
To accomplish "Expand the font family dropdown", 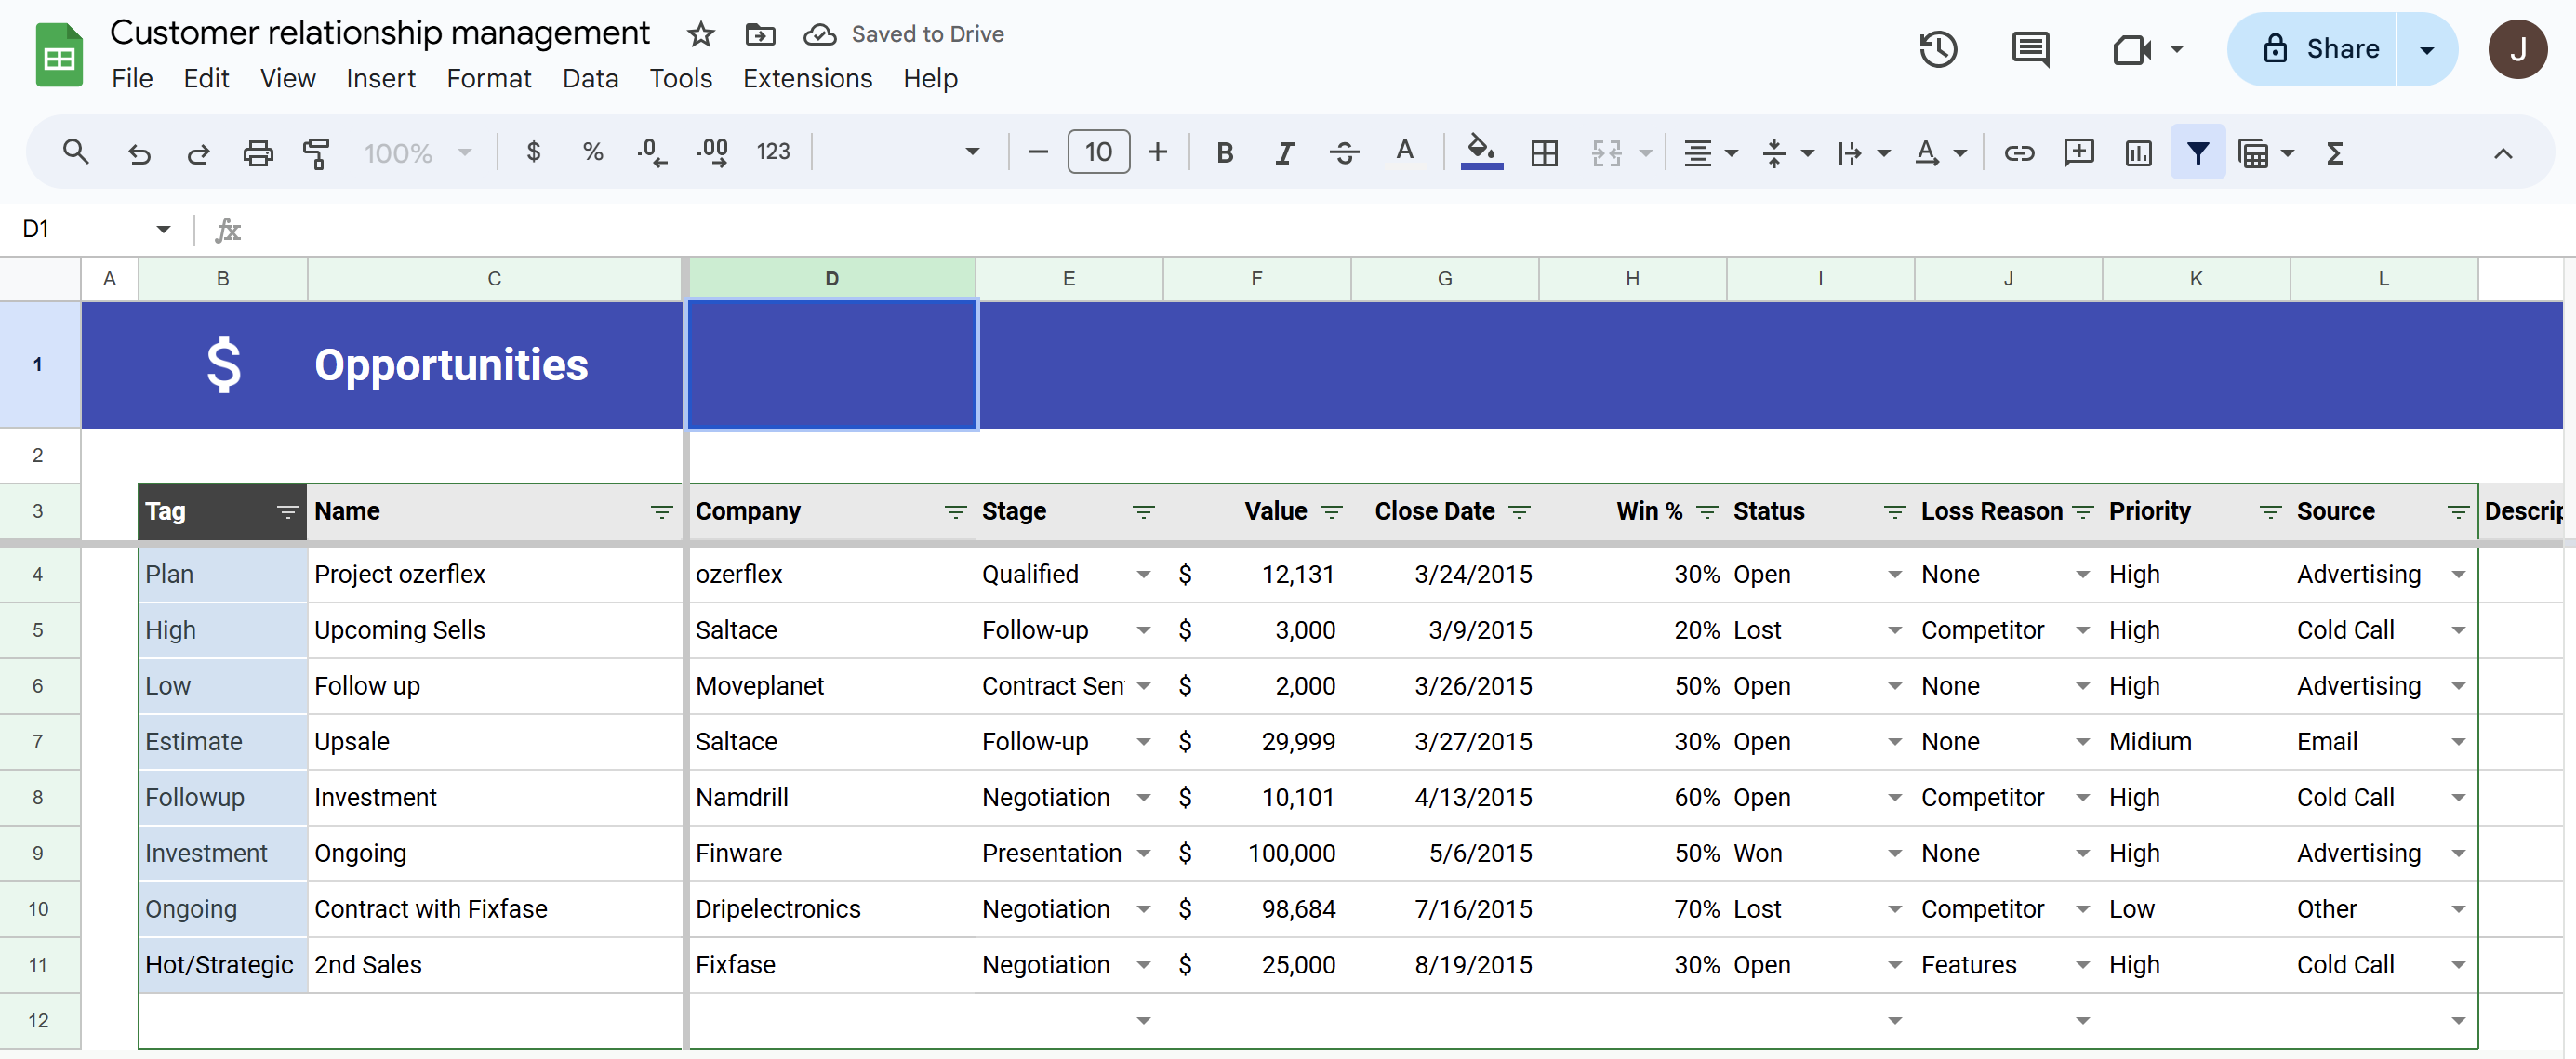I will pyautogui.click(x=970, y=153).
